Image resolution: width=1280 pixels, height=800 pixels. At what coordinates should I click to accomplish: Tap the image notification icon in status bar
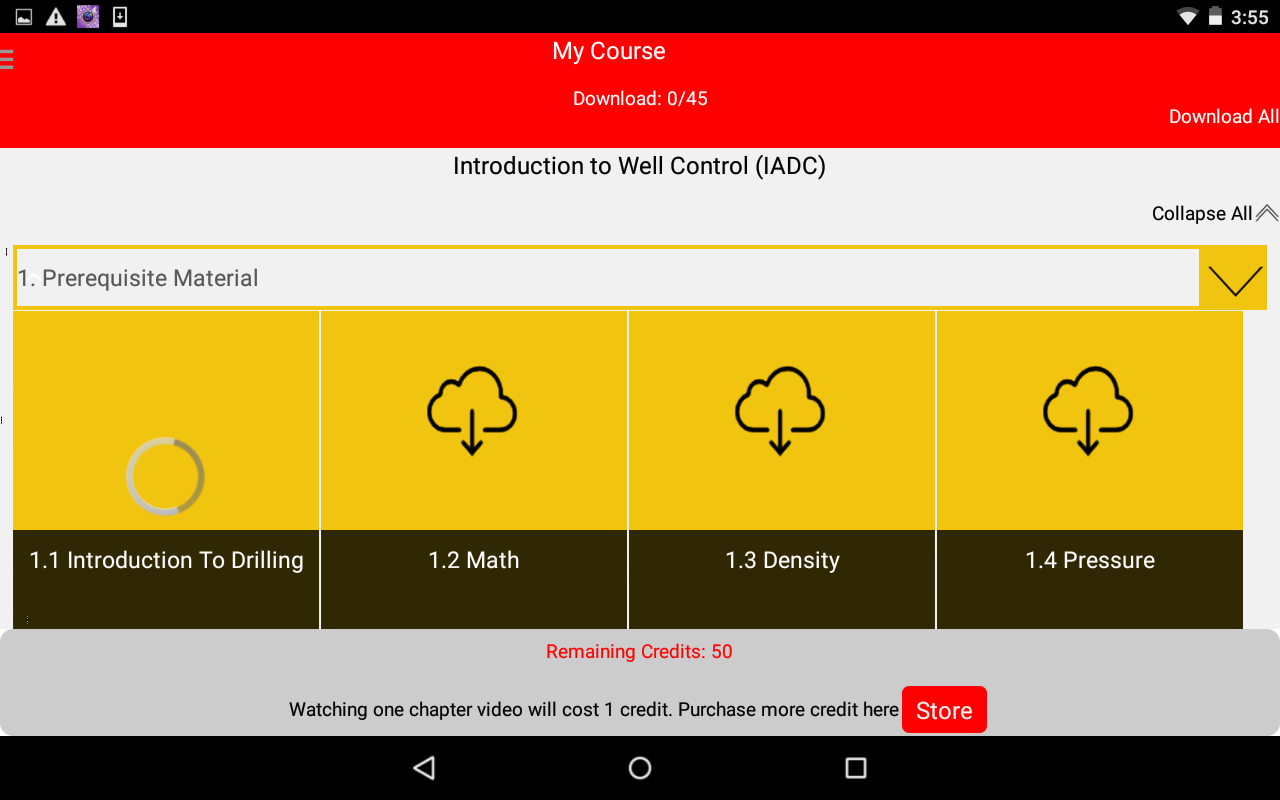[x=24, y=16]
